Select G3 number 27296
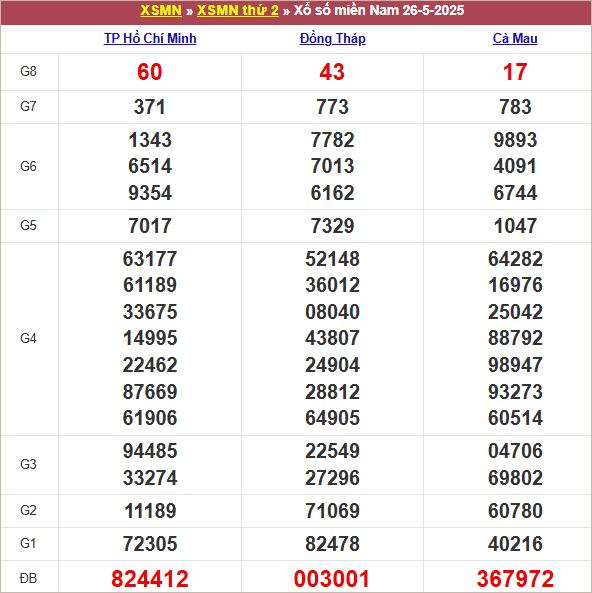 (332, 478)
